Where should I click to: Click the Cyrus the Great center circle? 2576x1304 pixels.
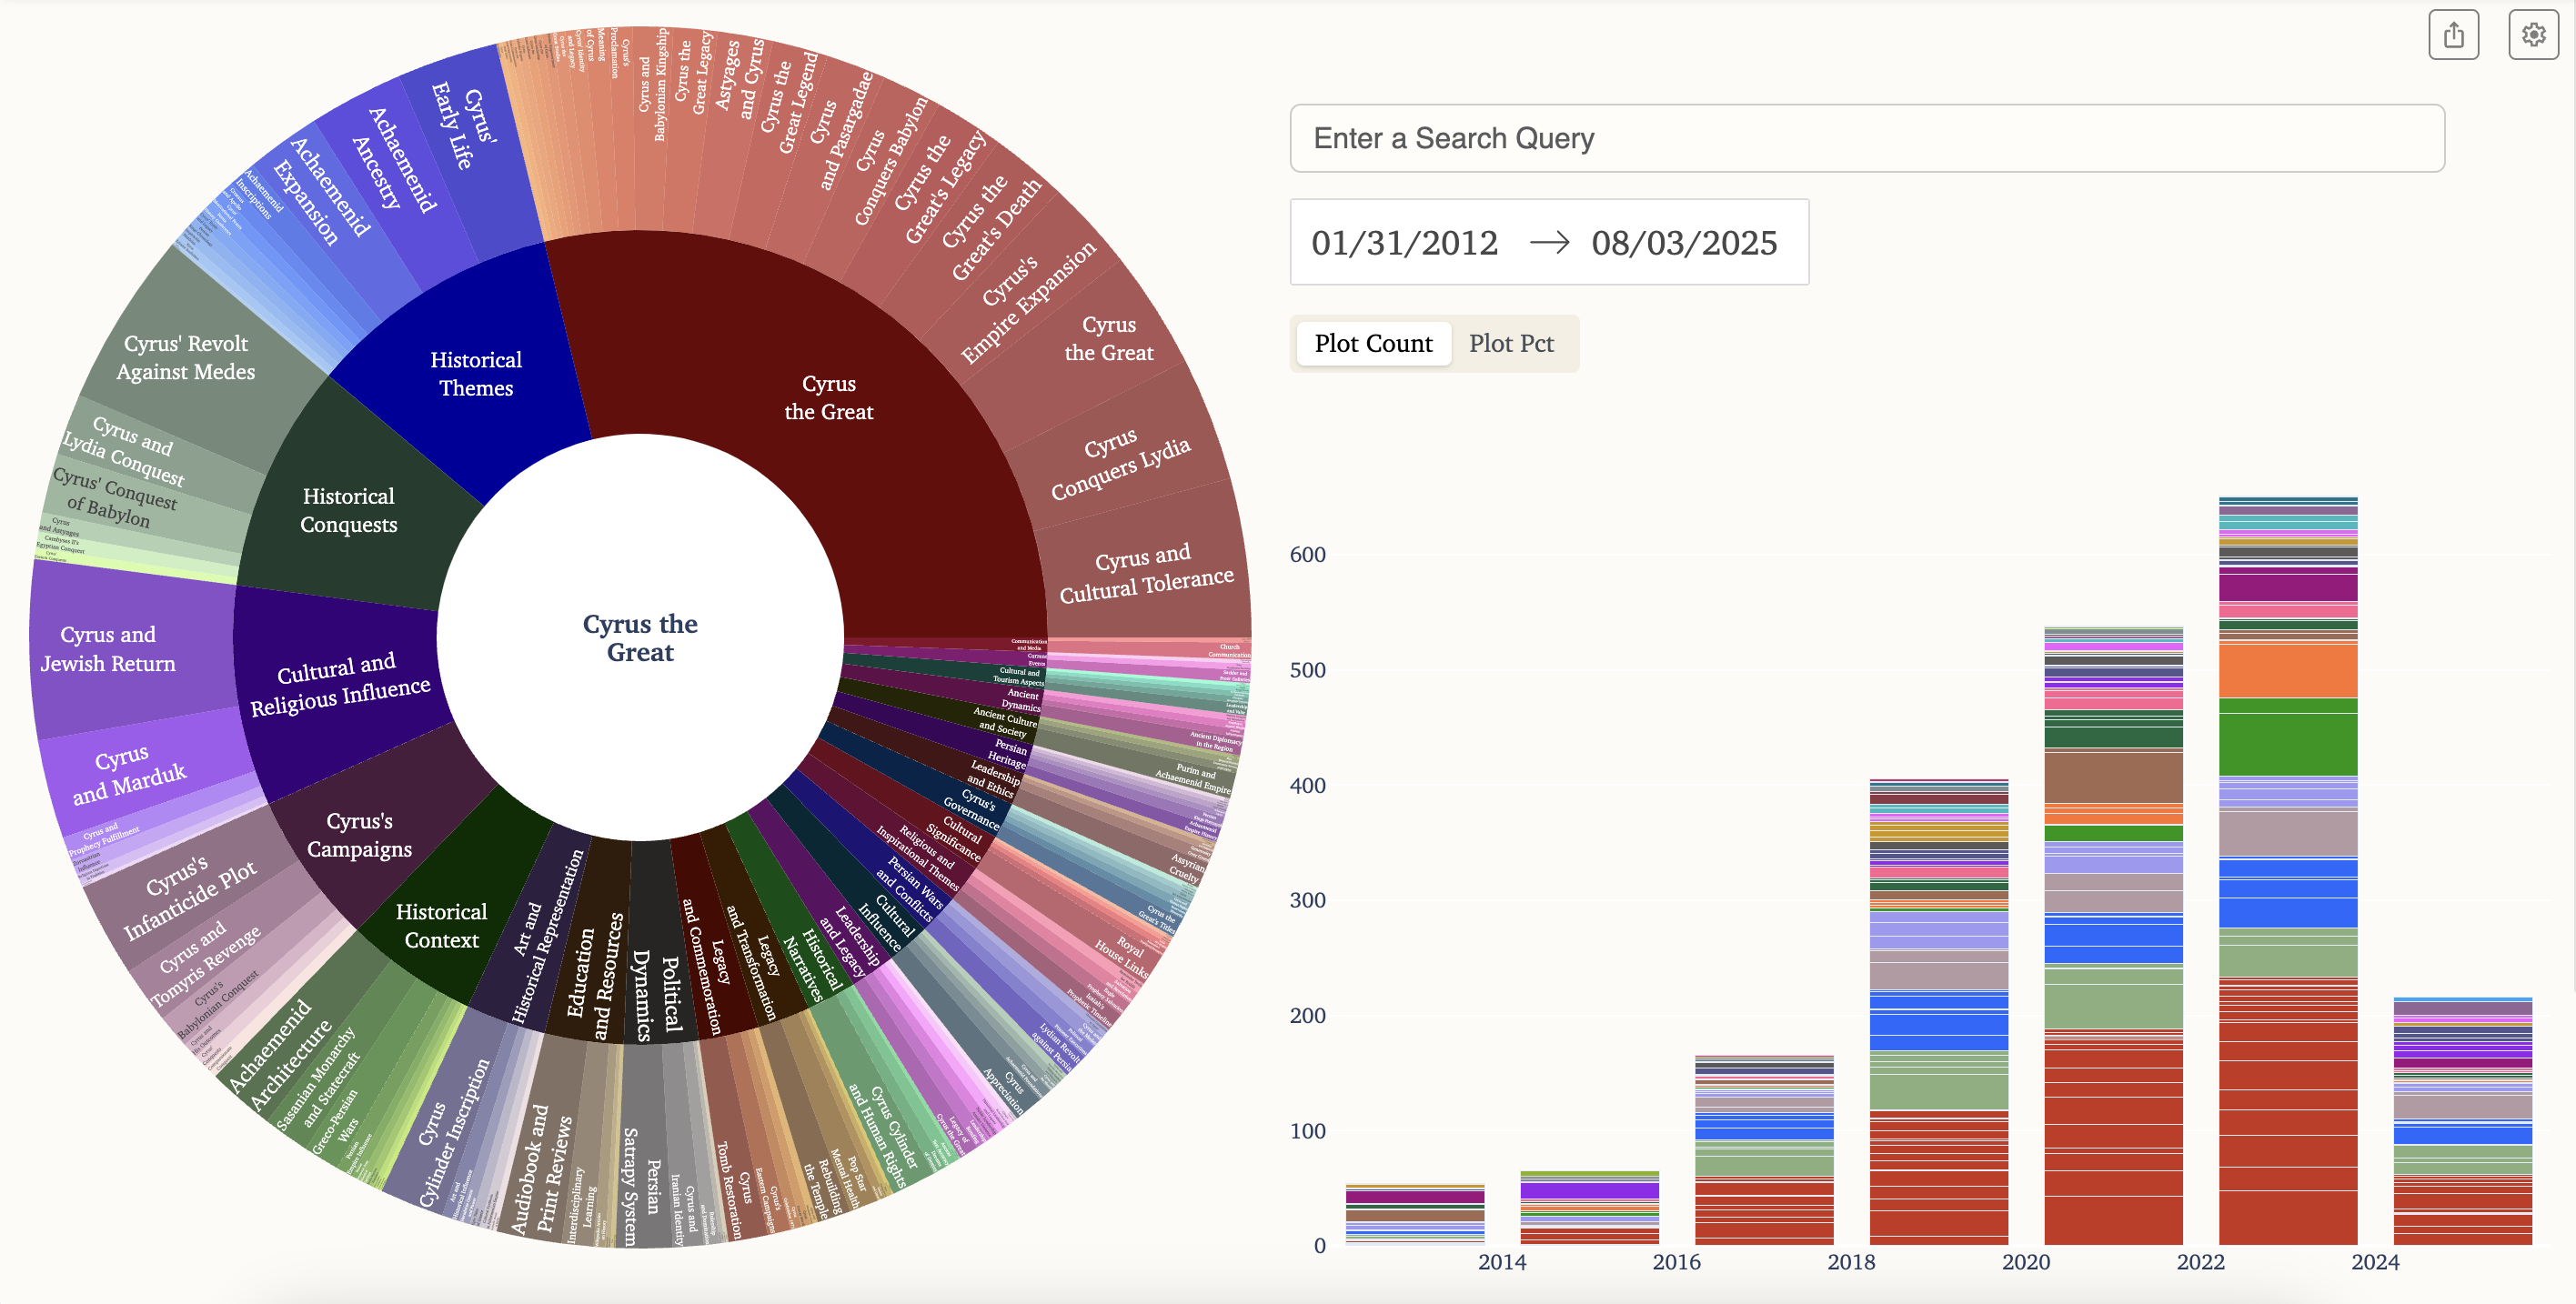(x=640, y=638)
